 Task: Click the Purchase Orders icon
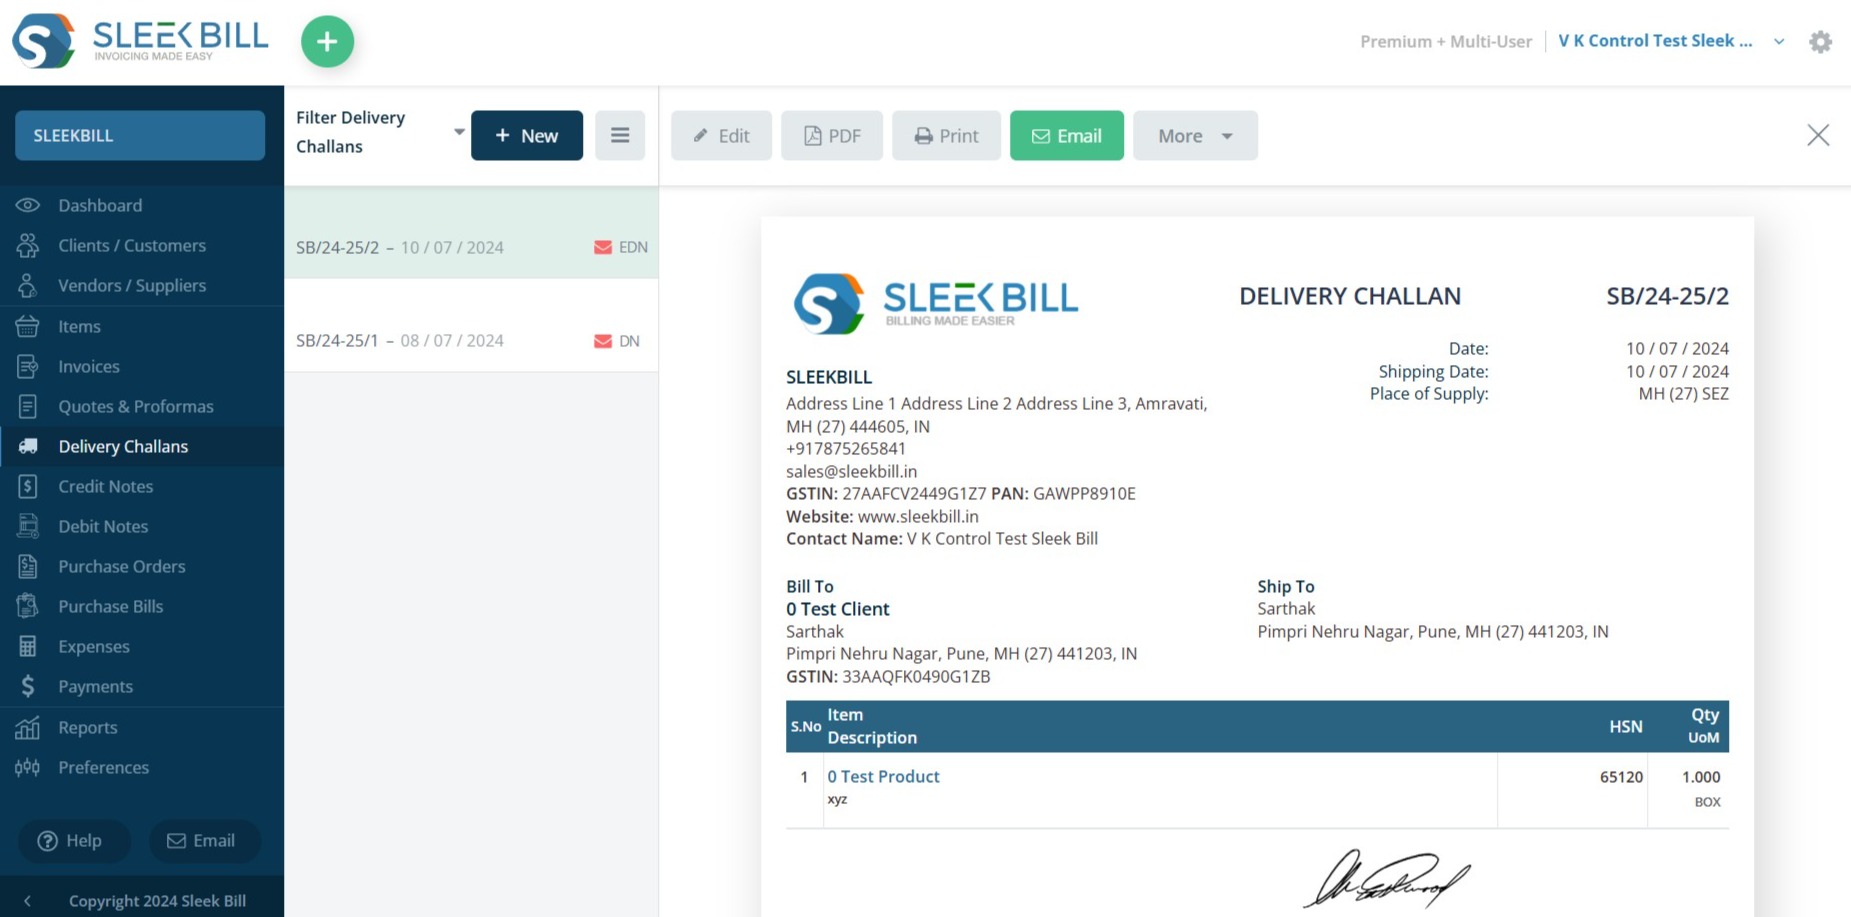point(28,566)
